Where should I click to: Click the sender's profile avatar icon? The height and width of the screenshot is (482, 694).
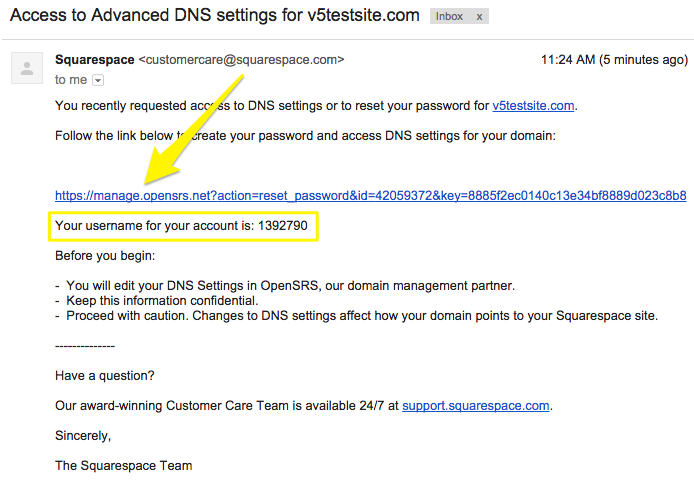click(24, 68)
